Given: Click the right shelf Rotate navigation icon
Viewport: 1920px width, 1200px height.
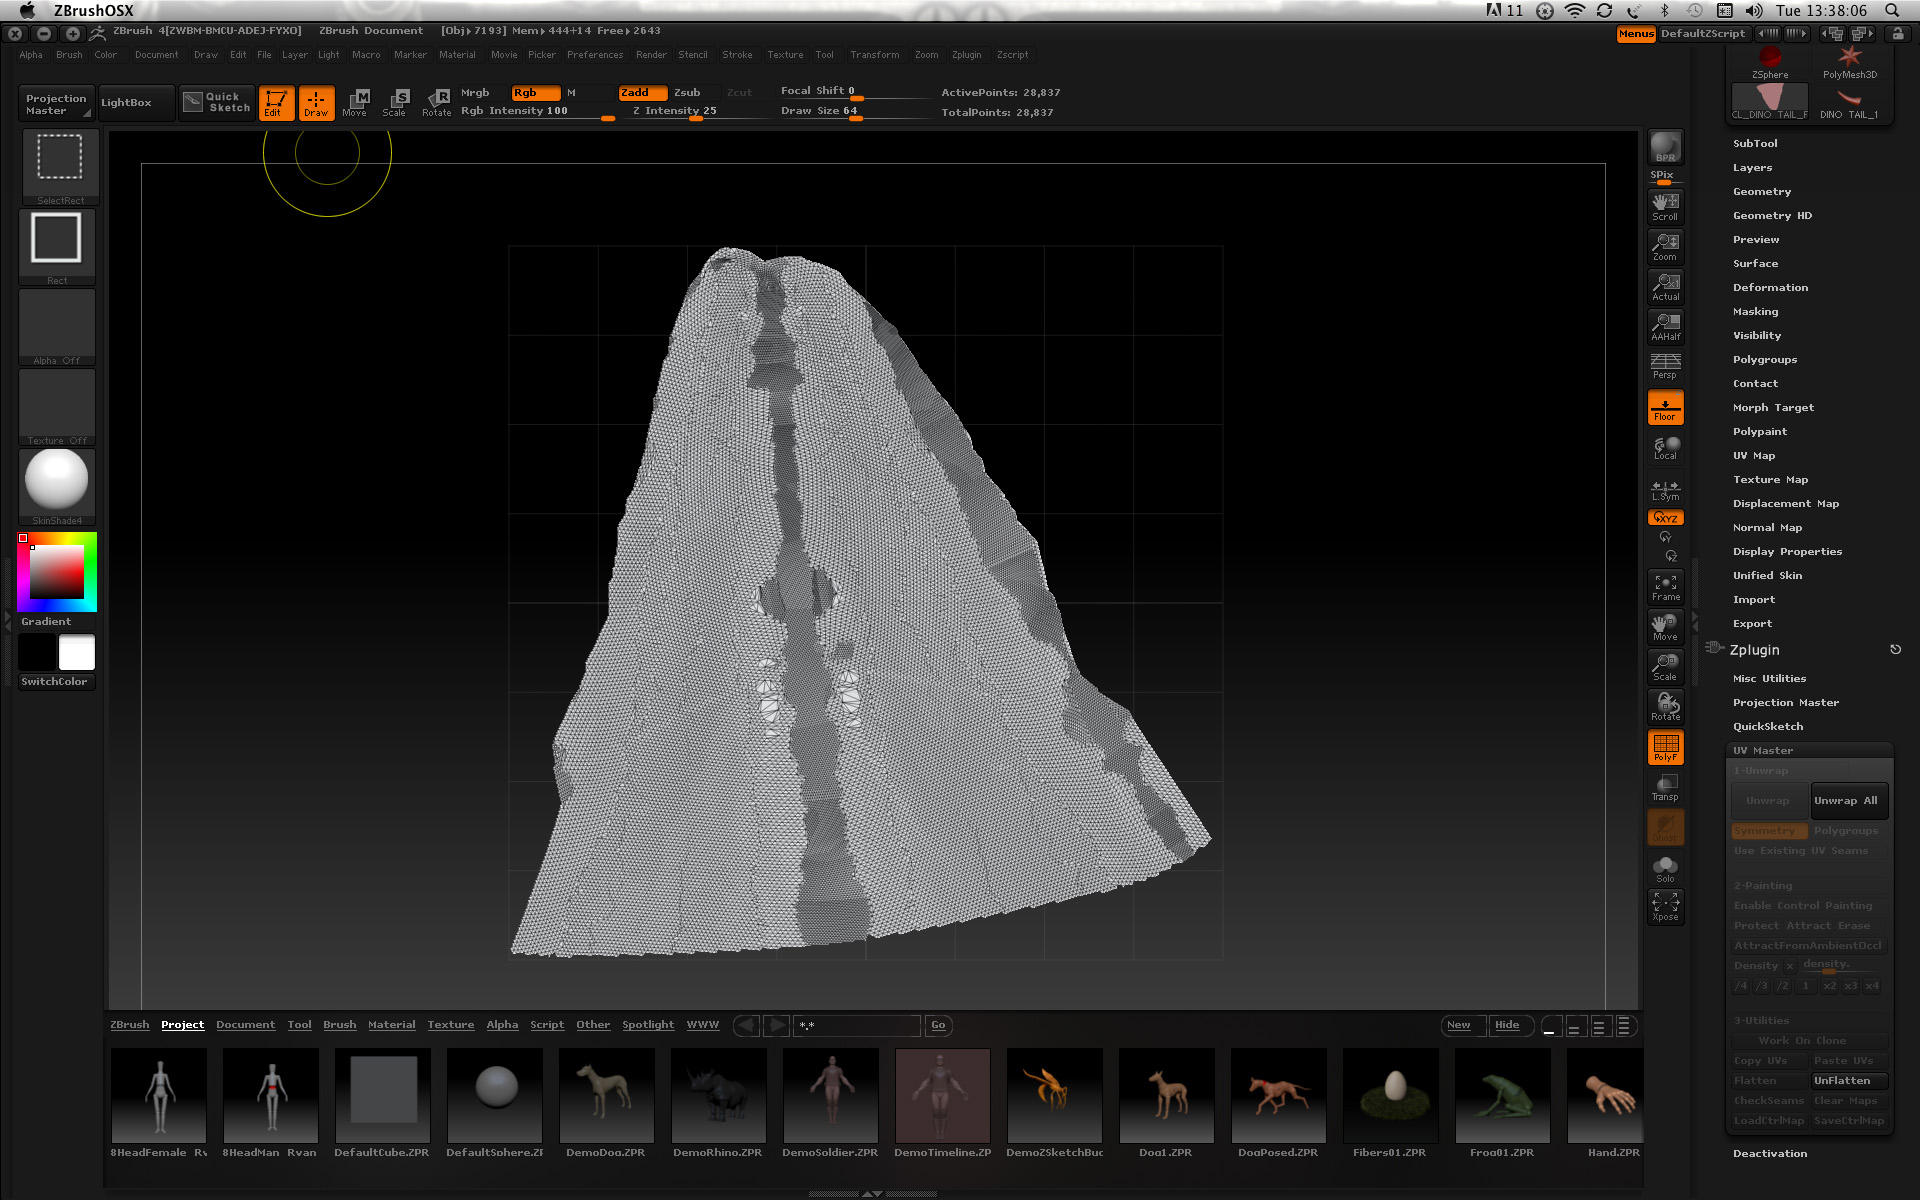Looking at the screenshot, I should point(1665,707).
